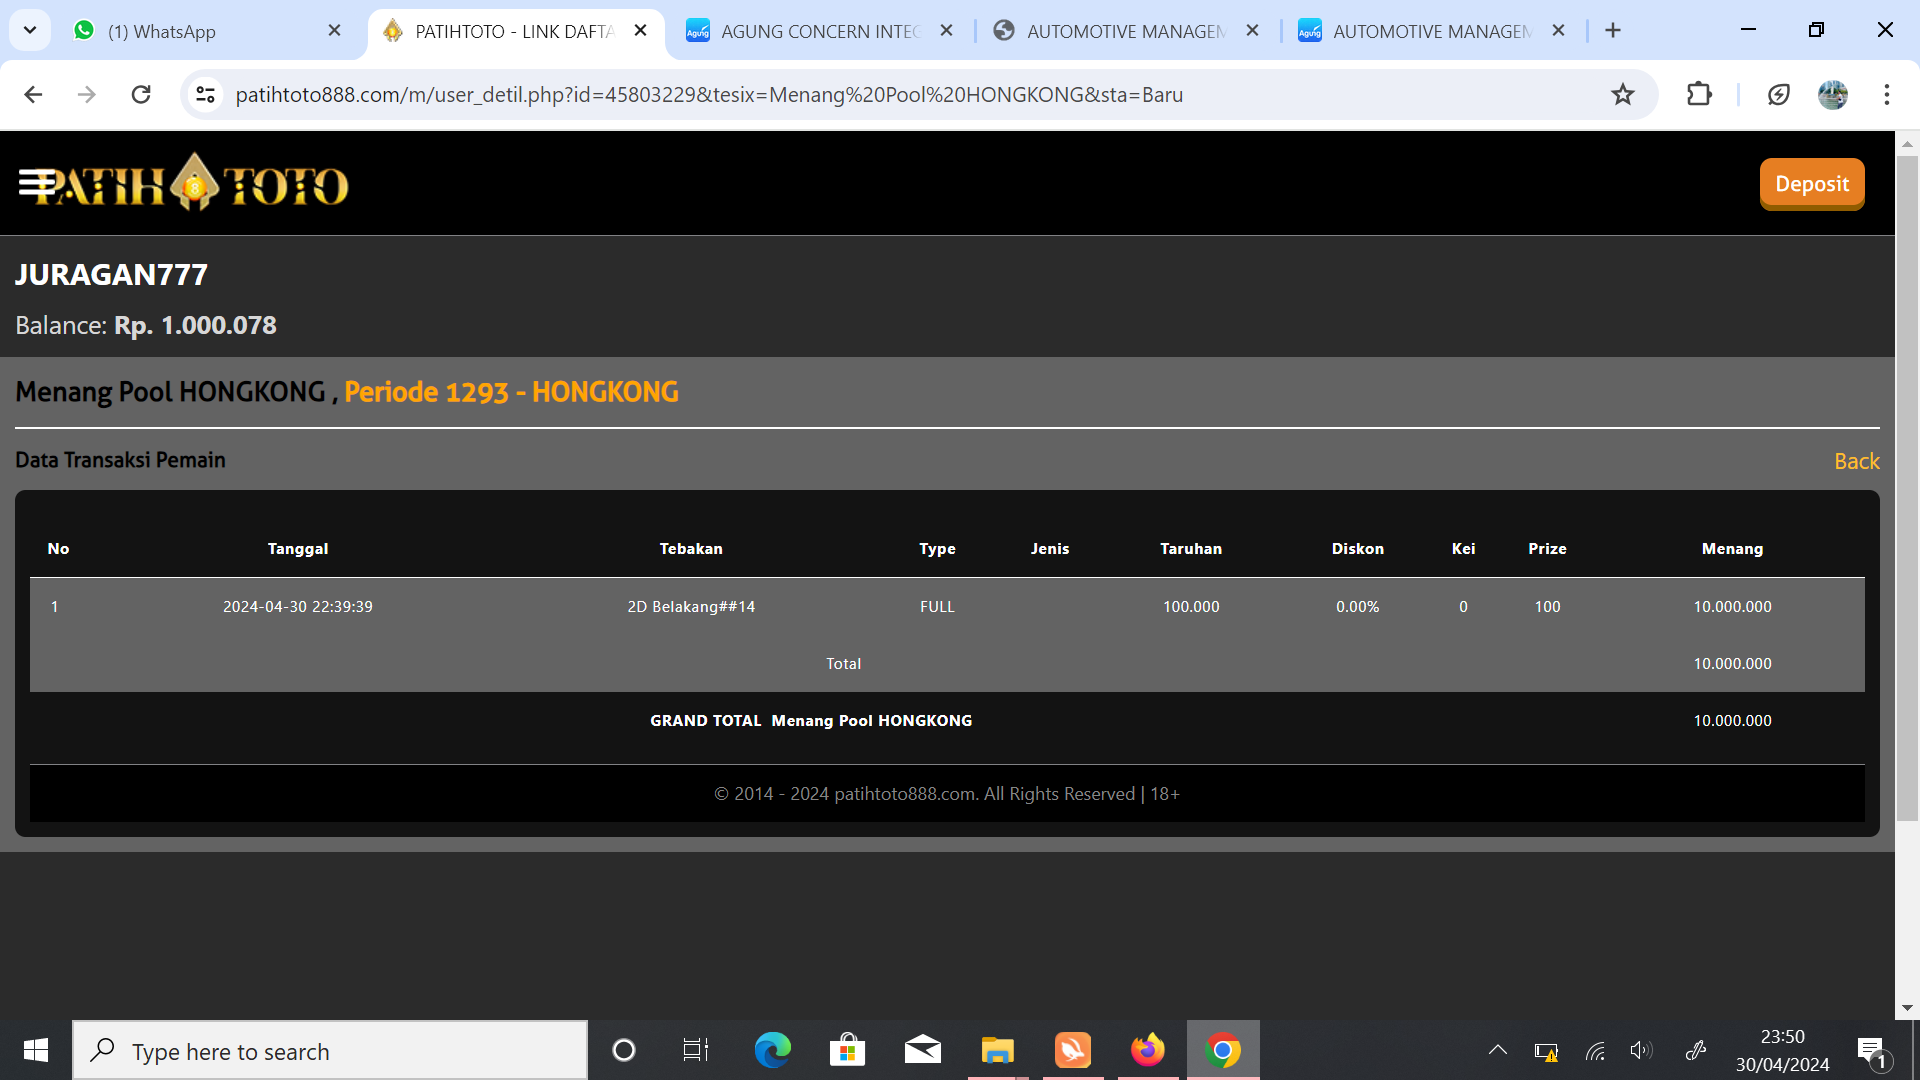Show hidden system tray icons chevron

point(1497,1050)
